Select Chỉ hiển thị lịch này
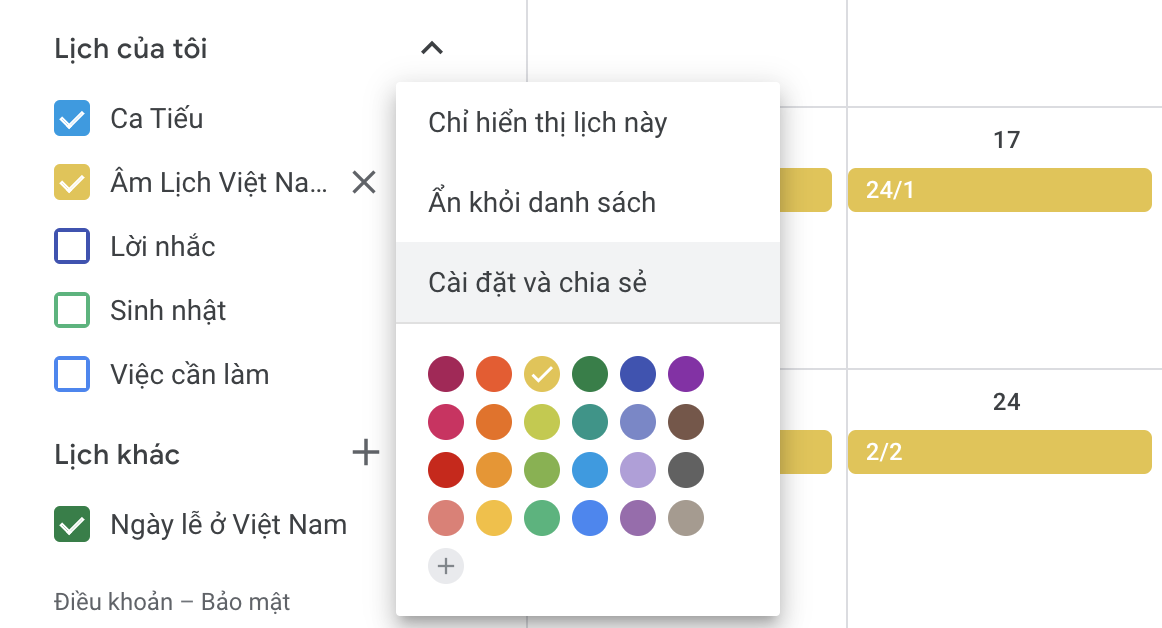1162x628 pixels. pos(547,123)
